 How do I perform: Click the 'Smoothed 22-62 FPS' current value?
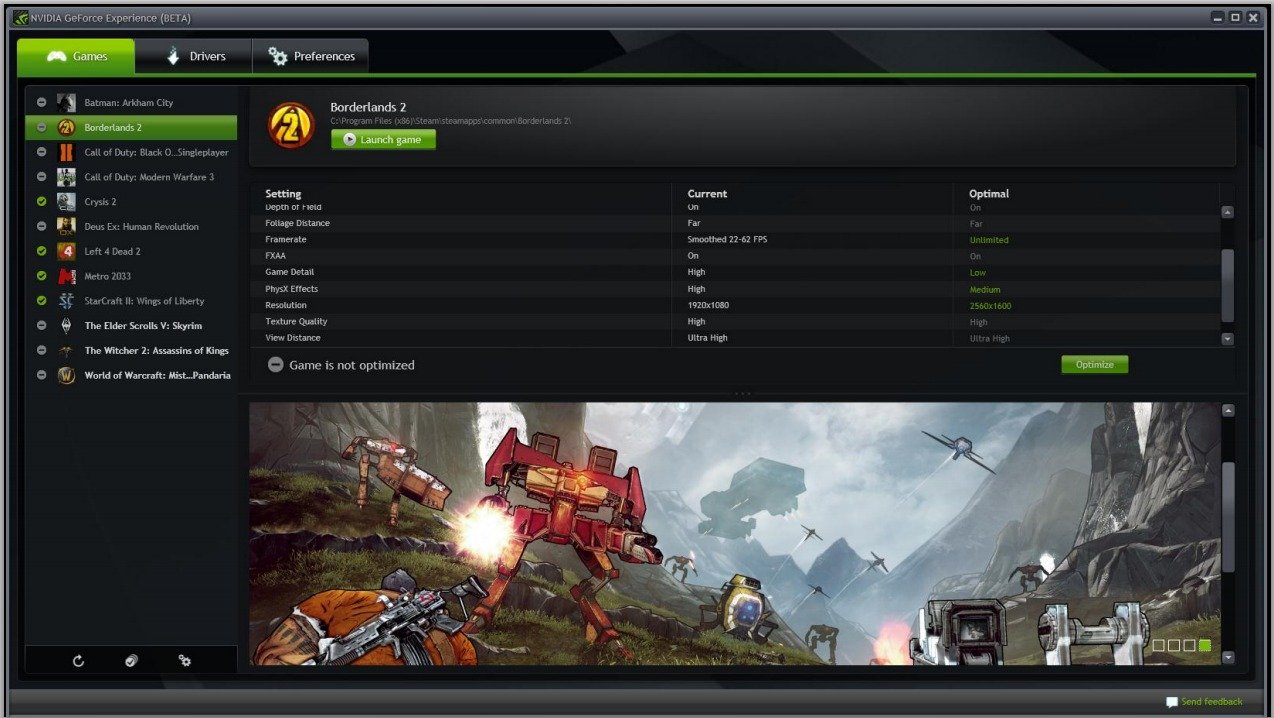[x=727, y=240]
